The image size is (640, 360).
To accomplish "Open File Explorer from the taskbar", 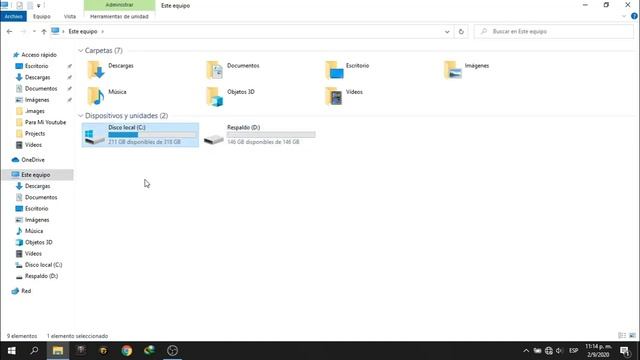I will click(x=58, y=351).
